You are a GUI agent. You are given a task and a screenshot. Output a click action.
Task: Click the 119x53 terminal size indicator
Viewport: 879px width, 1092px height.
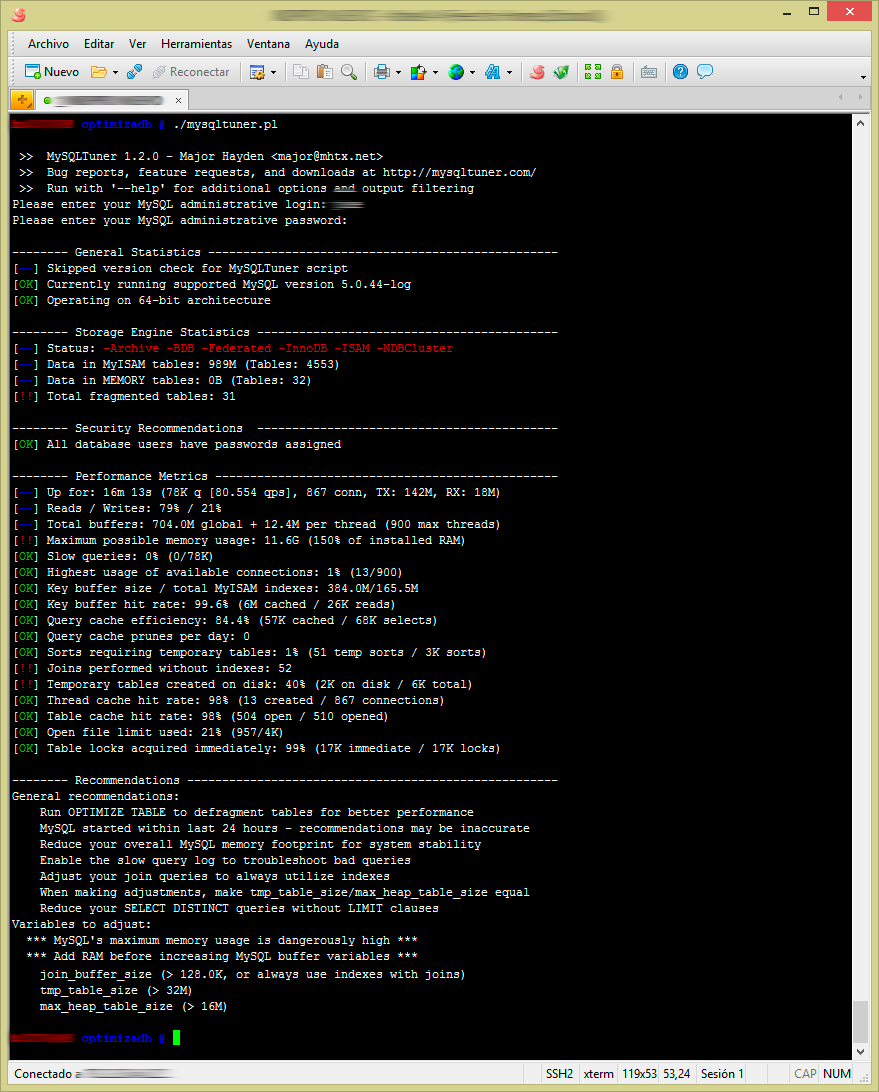(639, 1073)
